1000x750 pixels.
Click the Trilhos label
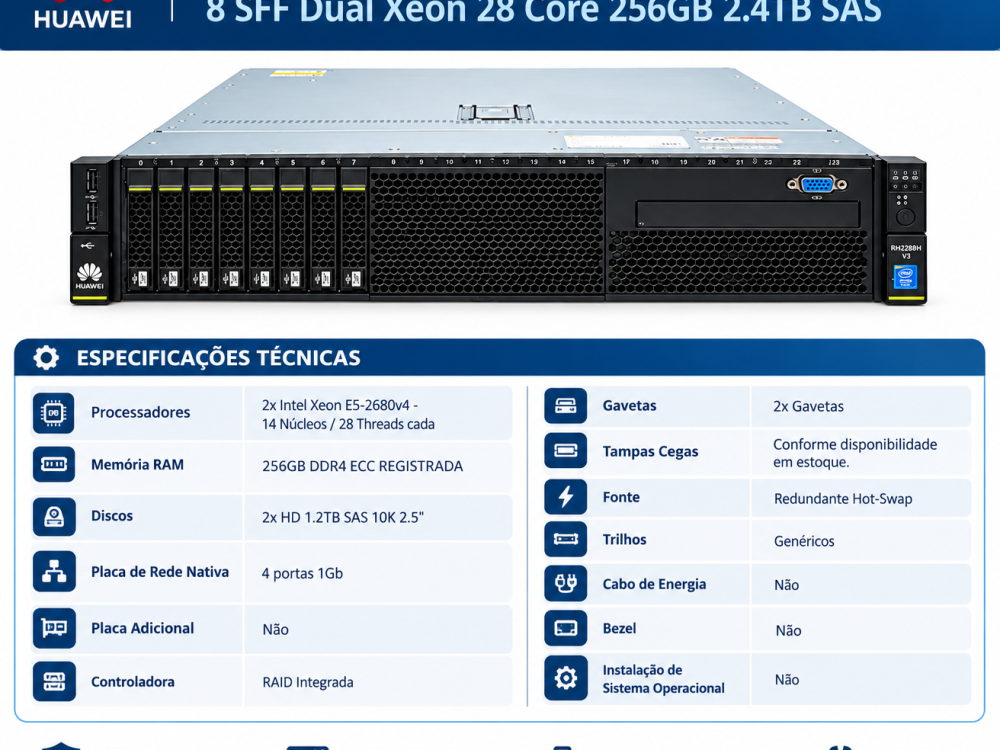[624, 540]
